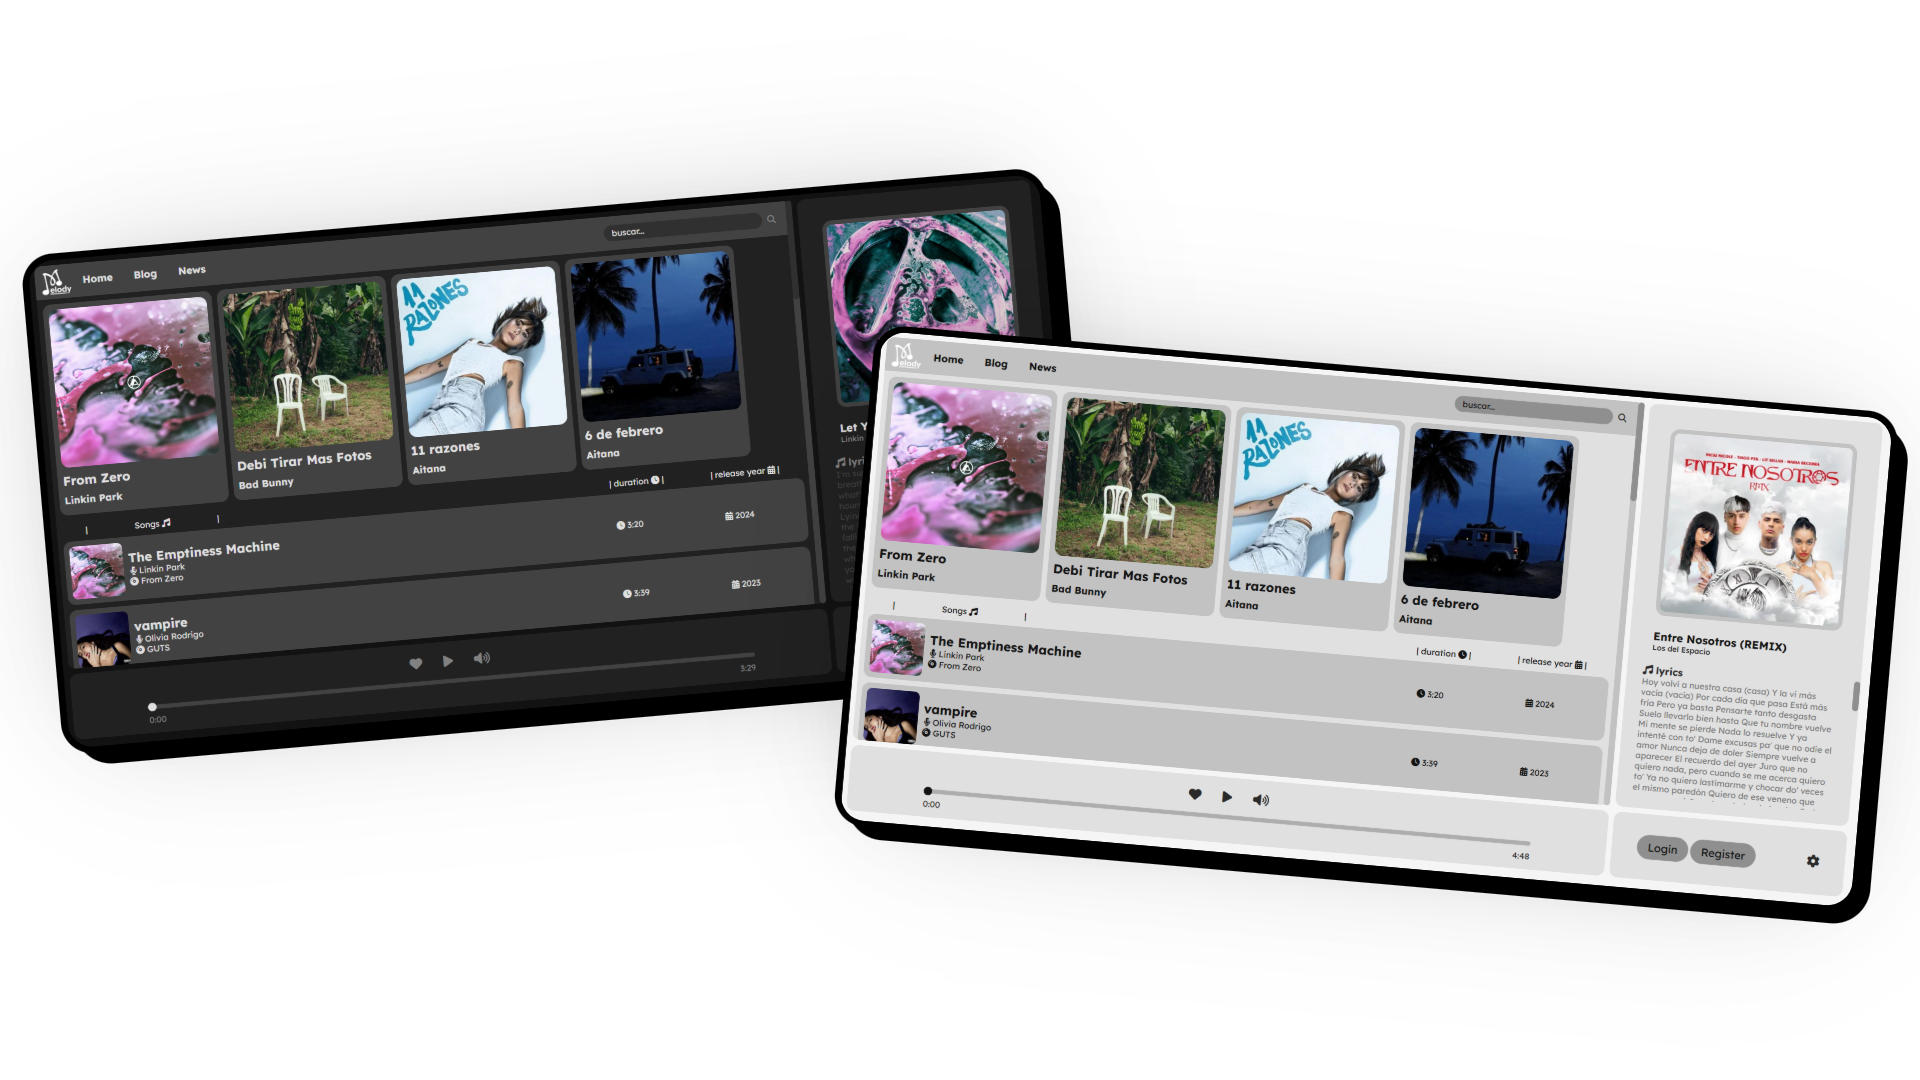Click the progress slider handle in light player

click(928, 791)
